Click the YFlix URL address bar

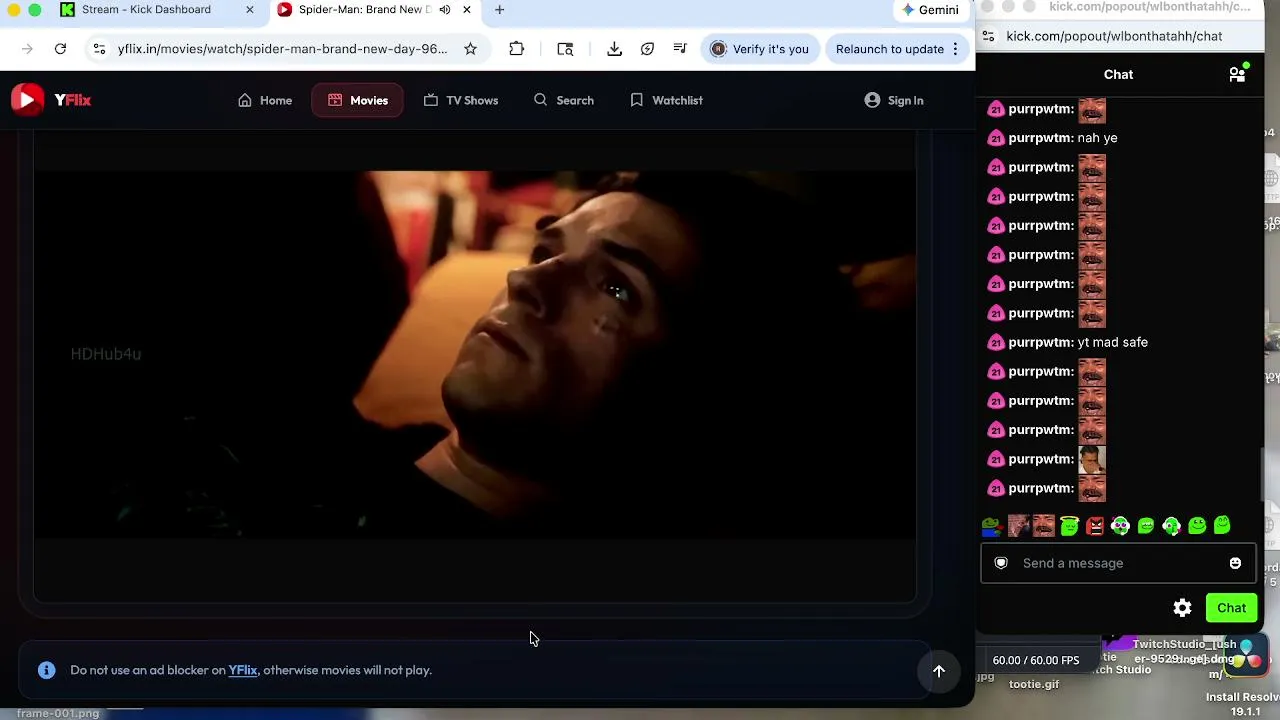click(282, 49)
